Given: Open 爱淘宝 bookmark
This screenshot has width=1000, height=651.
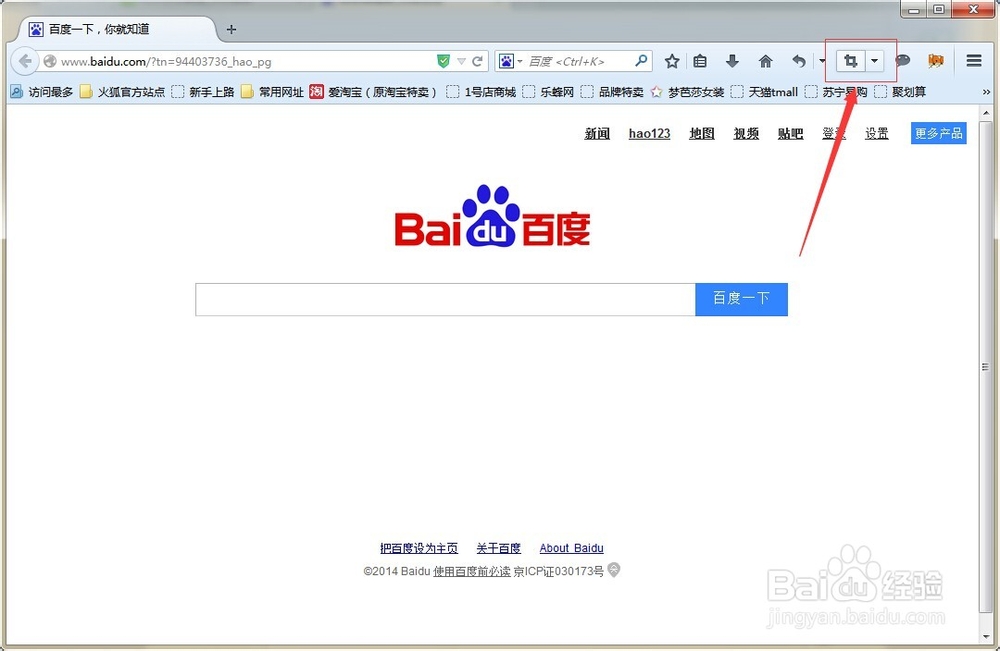Looking at the screenshot, I should pos(373,92).
